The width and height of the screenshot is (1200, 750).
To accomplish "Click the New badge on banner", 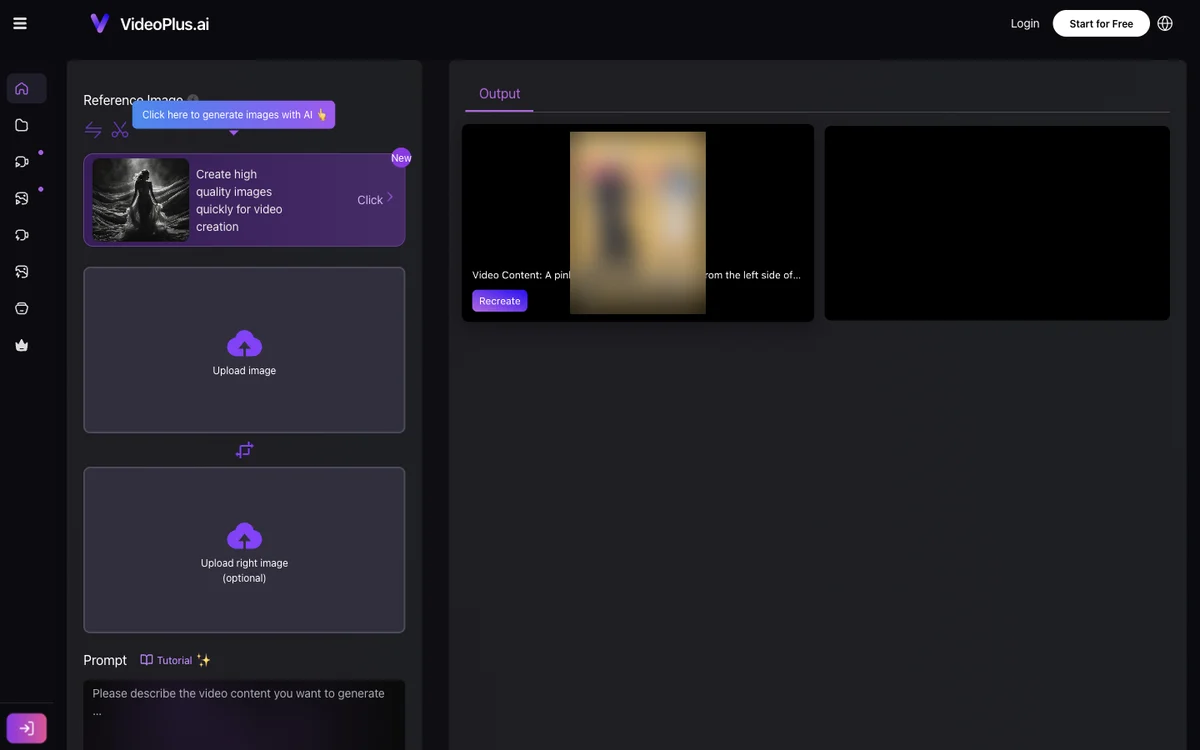I will (x=401, y=158).
